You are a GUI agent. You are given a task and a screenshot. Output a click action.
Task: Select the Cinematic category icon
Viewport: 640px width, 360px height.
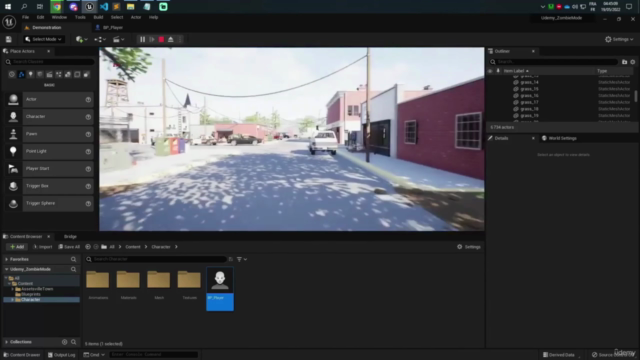[x=49, y=75]
